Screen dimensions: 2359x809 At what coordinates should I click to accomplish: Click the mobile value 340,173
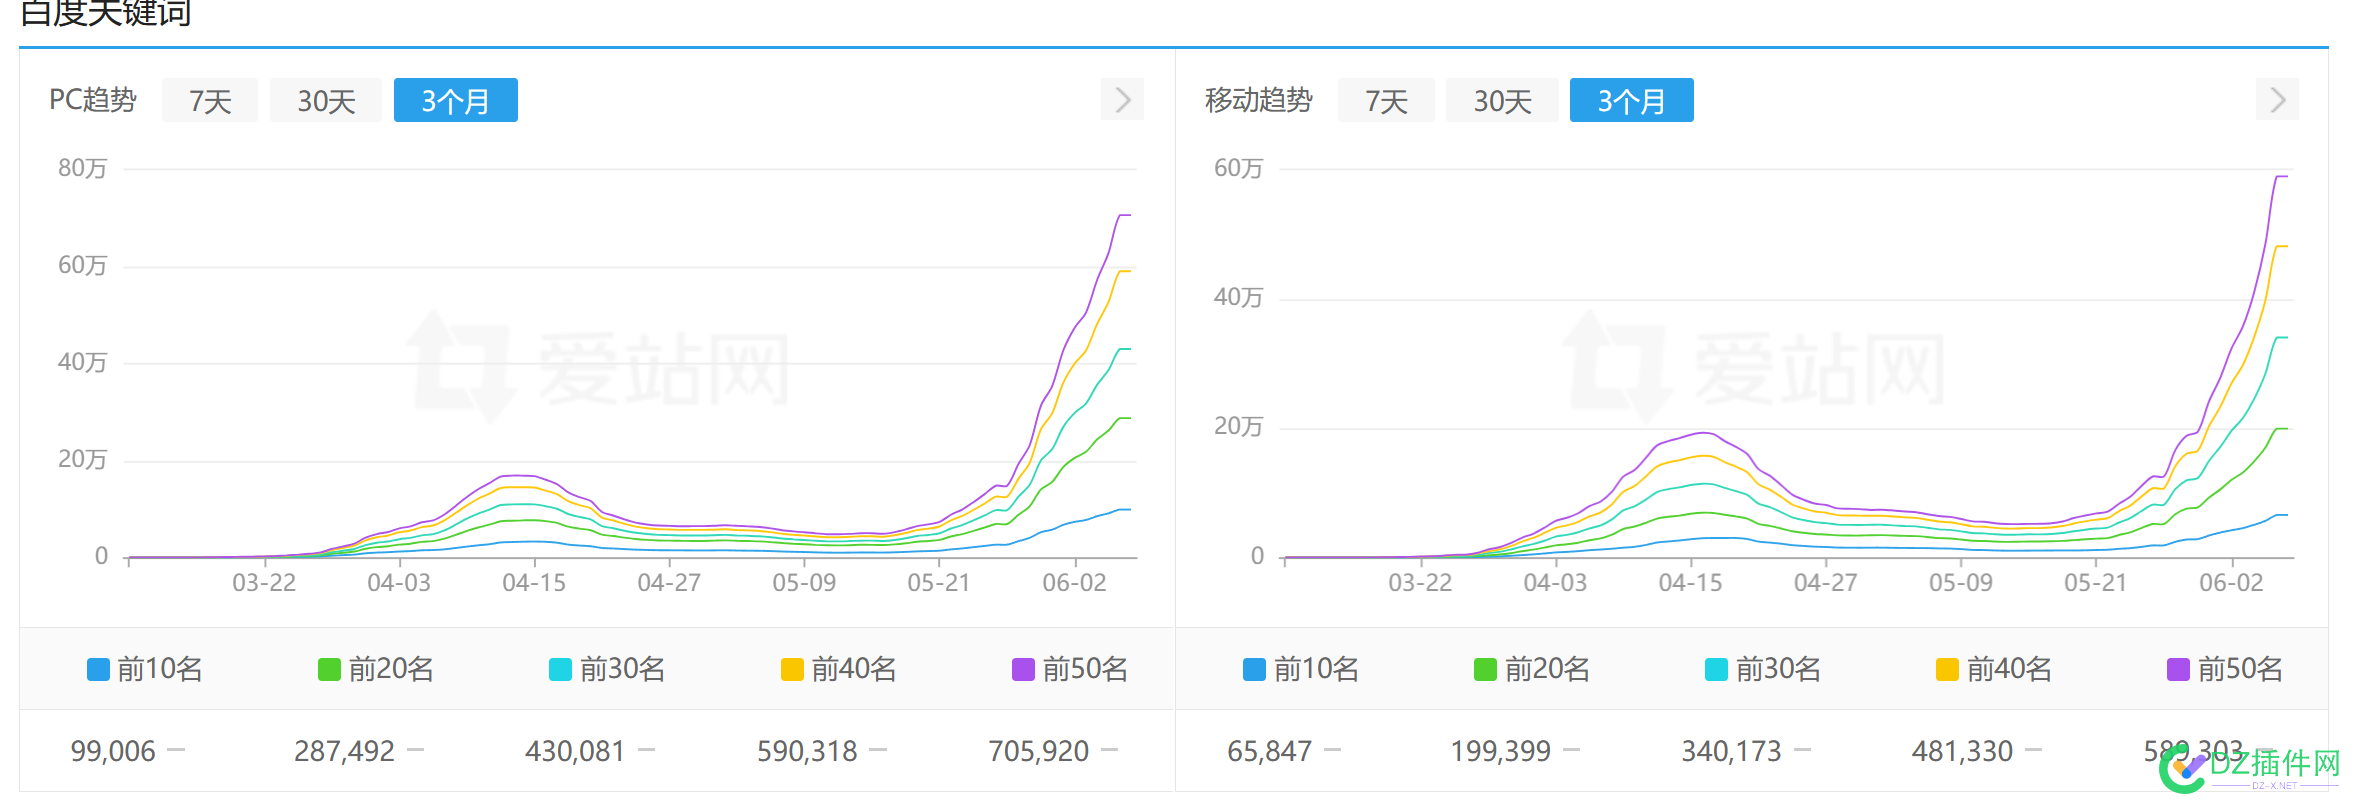[1731, 751]
